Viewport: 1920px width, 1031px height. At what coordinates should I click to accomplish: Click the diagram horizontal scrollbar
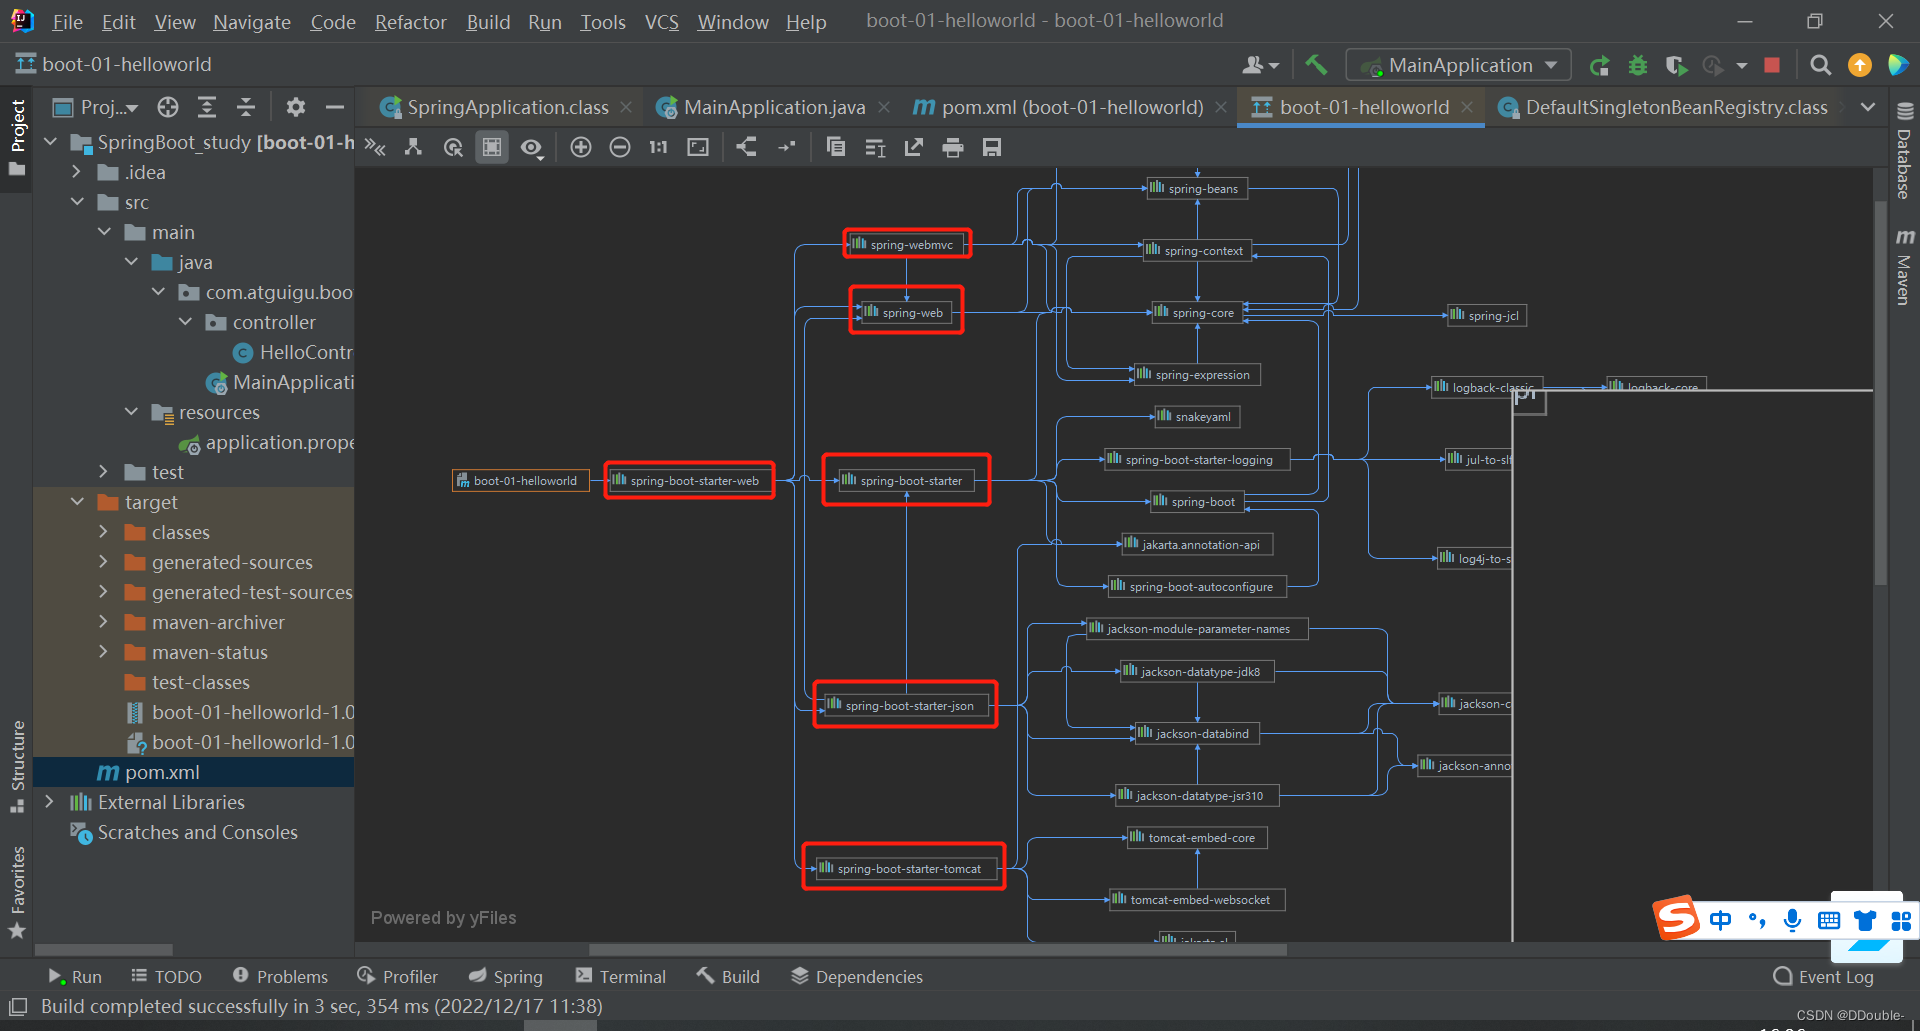click(x=937, y=949)
